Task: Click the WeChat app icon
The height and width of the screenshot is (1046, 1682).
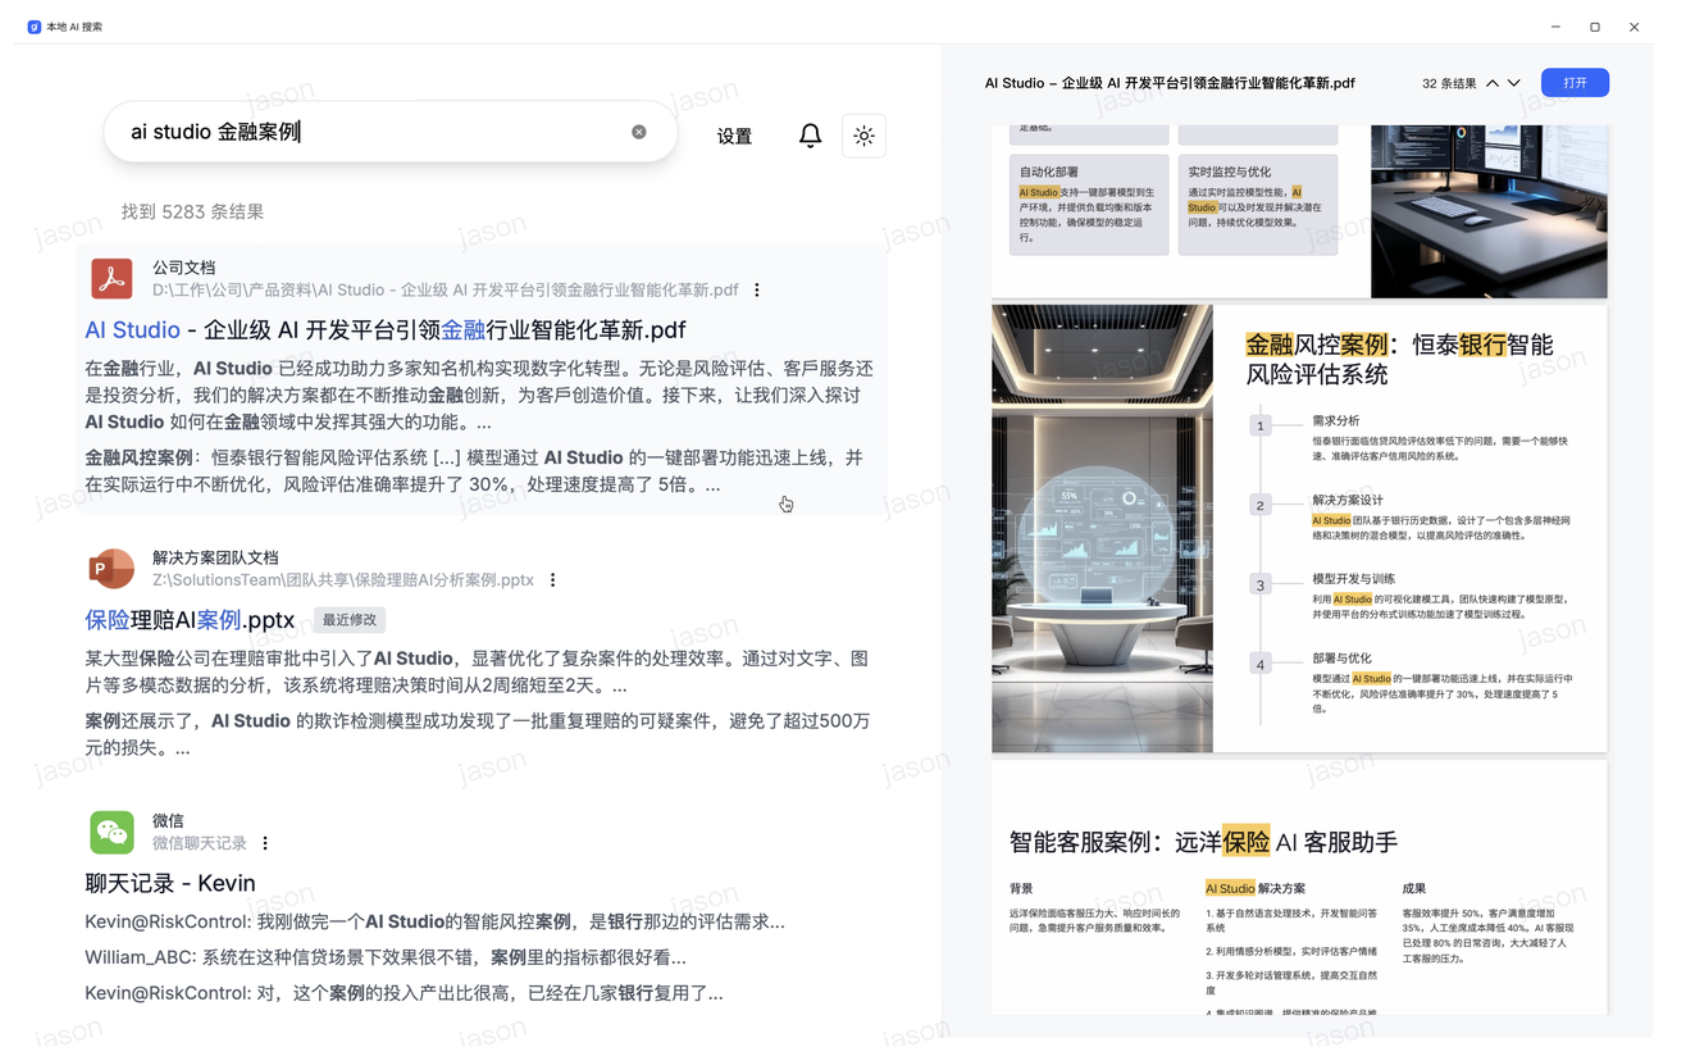Action: tap(112, 832)
